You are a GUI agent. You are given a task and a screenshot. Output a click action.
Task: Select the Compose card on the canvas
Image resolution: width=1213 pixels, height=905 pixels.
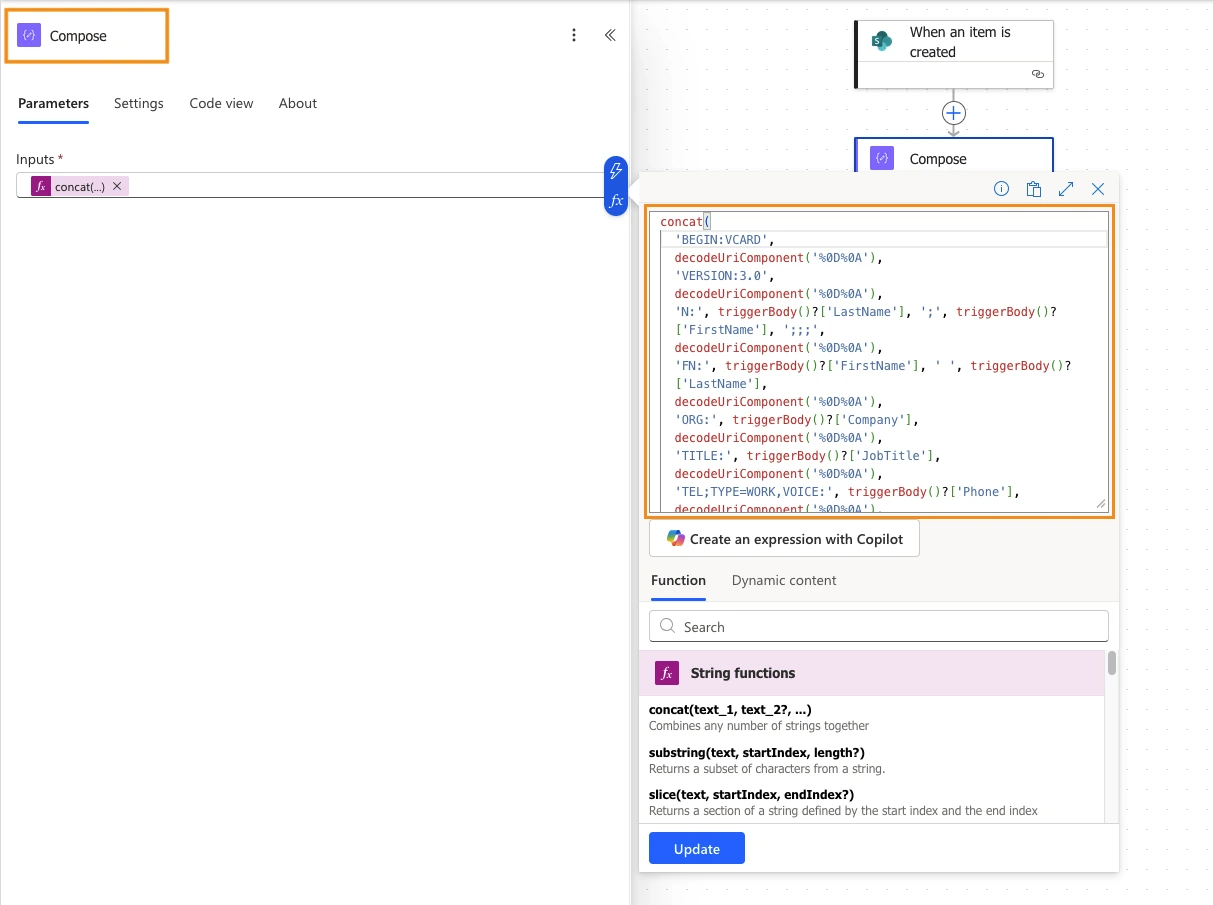[954, 156]
